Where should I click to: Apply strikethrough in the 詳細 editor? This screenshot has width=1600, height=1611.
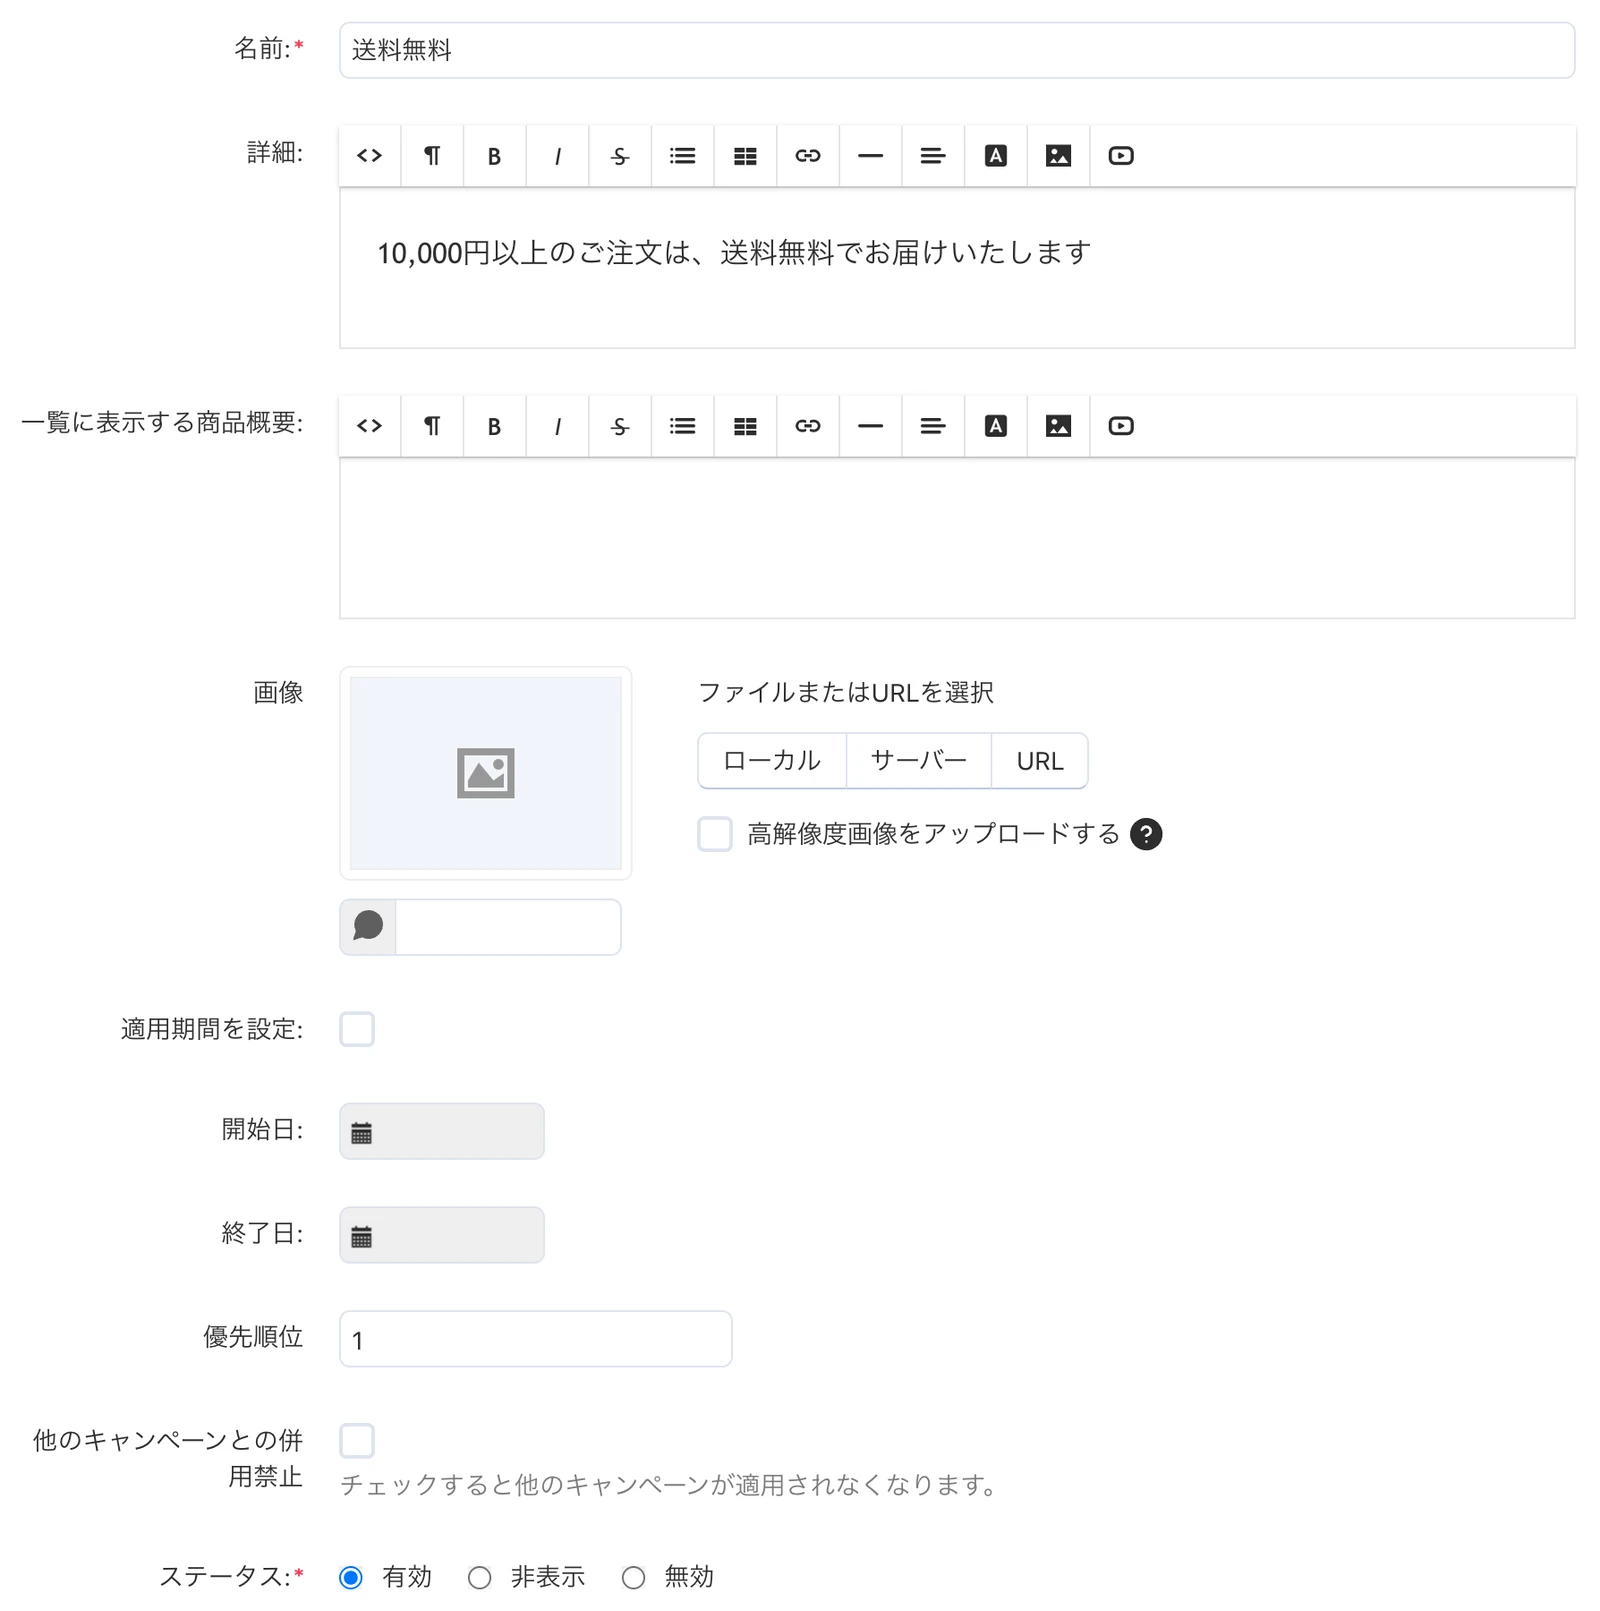click(x=620, y=156)
